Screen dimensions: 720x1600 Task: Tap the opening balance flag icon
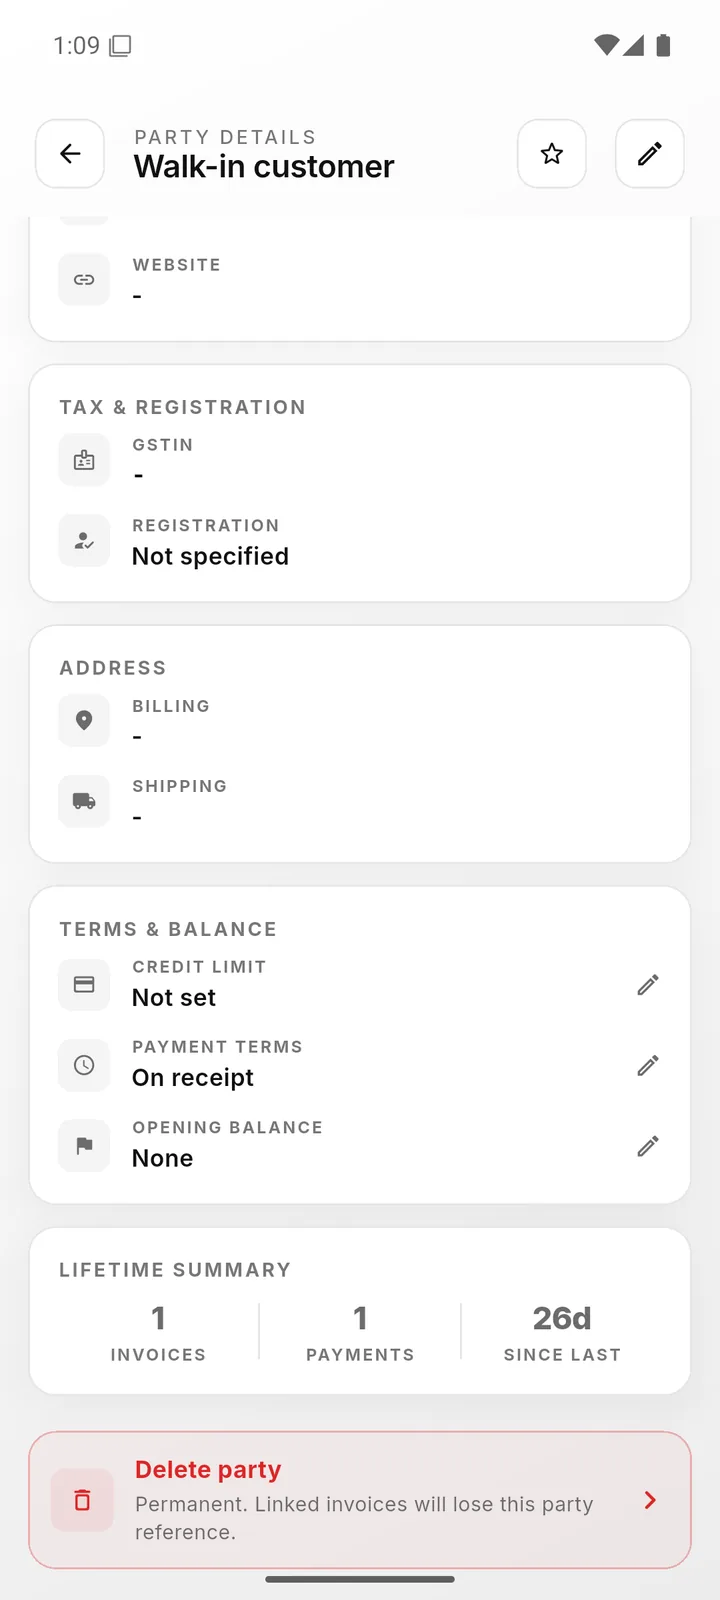84,1145
